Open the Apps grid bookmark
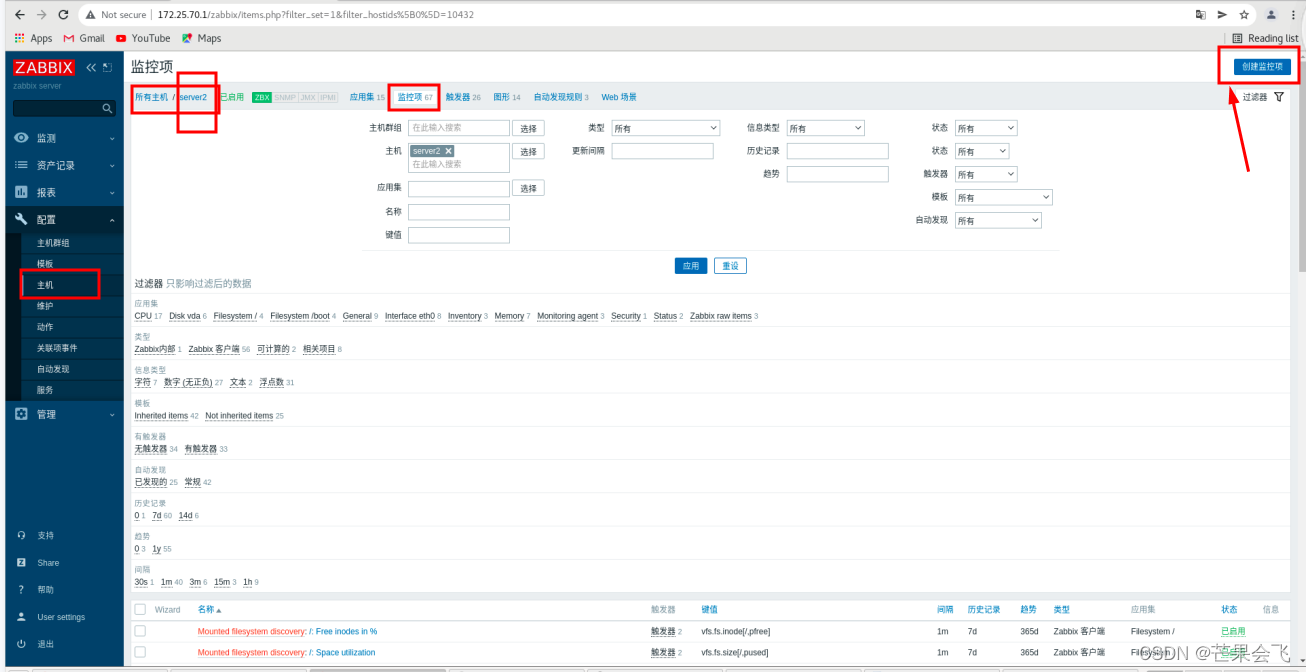The height and width of the screenshot is (672, 1306). pos(34,38)
